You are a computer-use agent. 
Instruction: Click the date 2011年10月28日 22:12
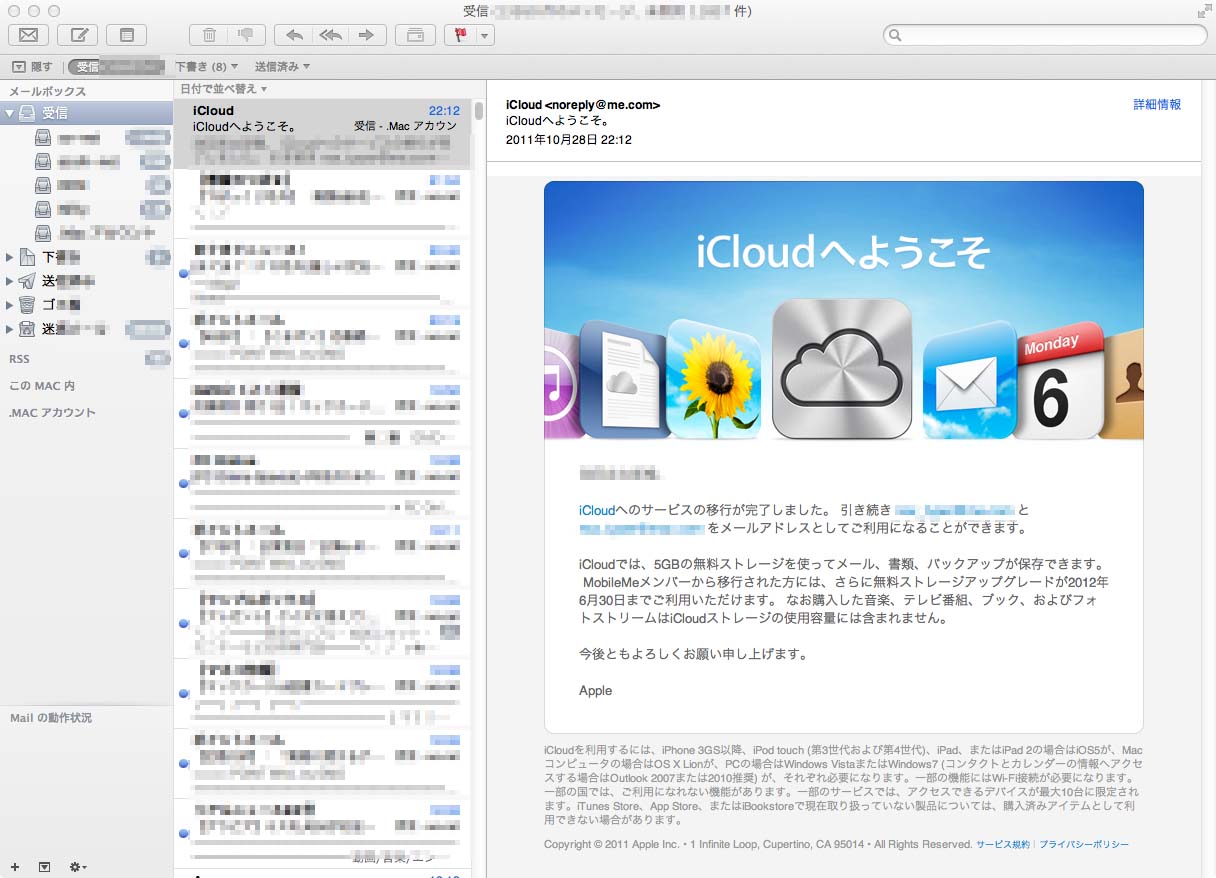(569, 140)
